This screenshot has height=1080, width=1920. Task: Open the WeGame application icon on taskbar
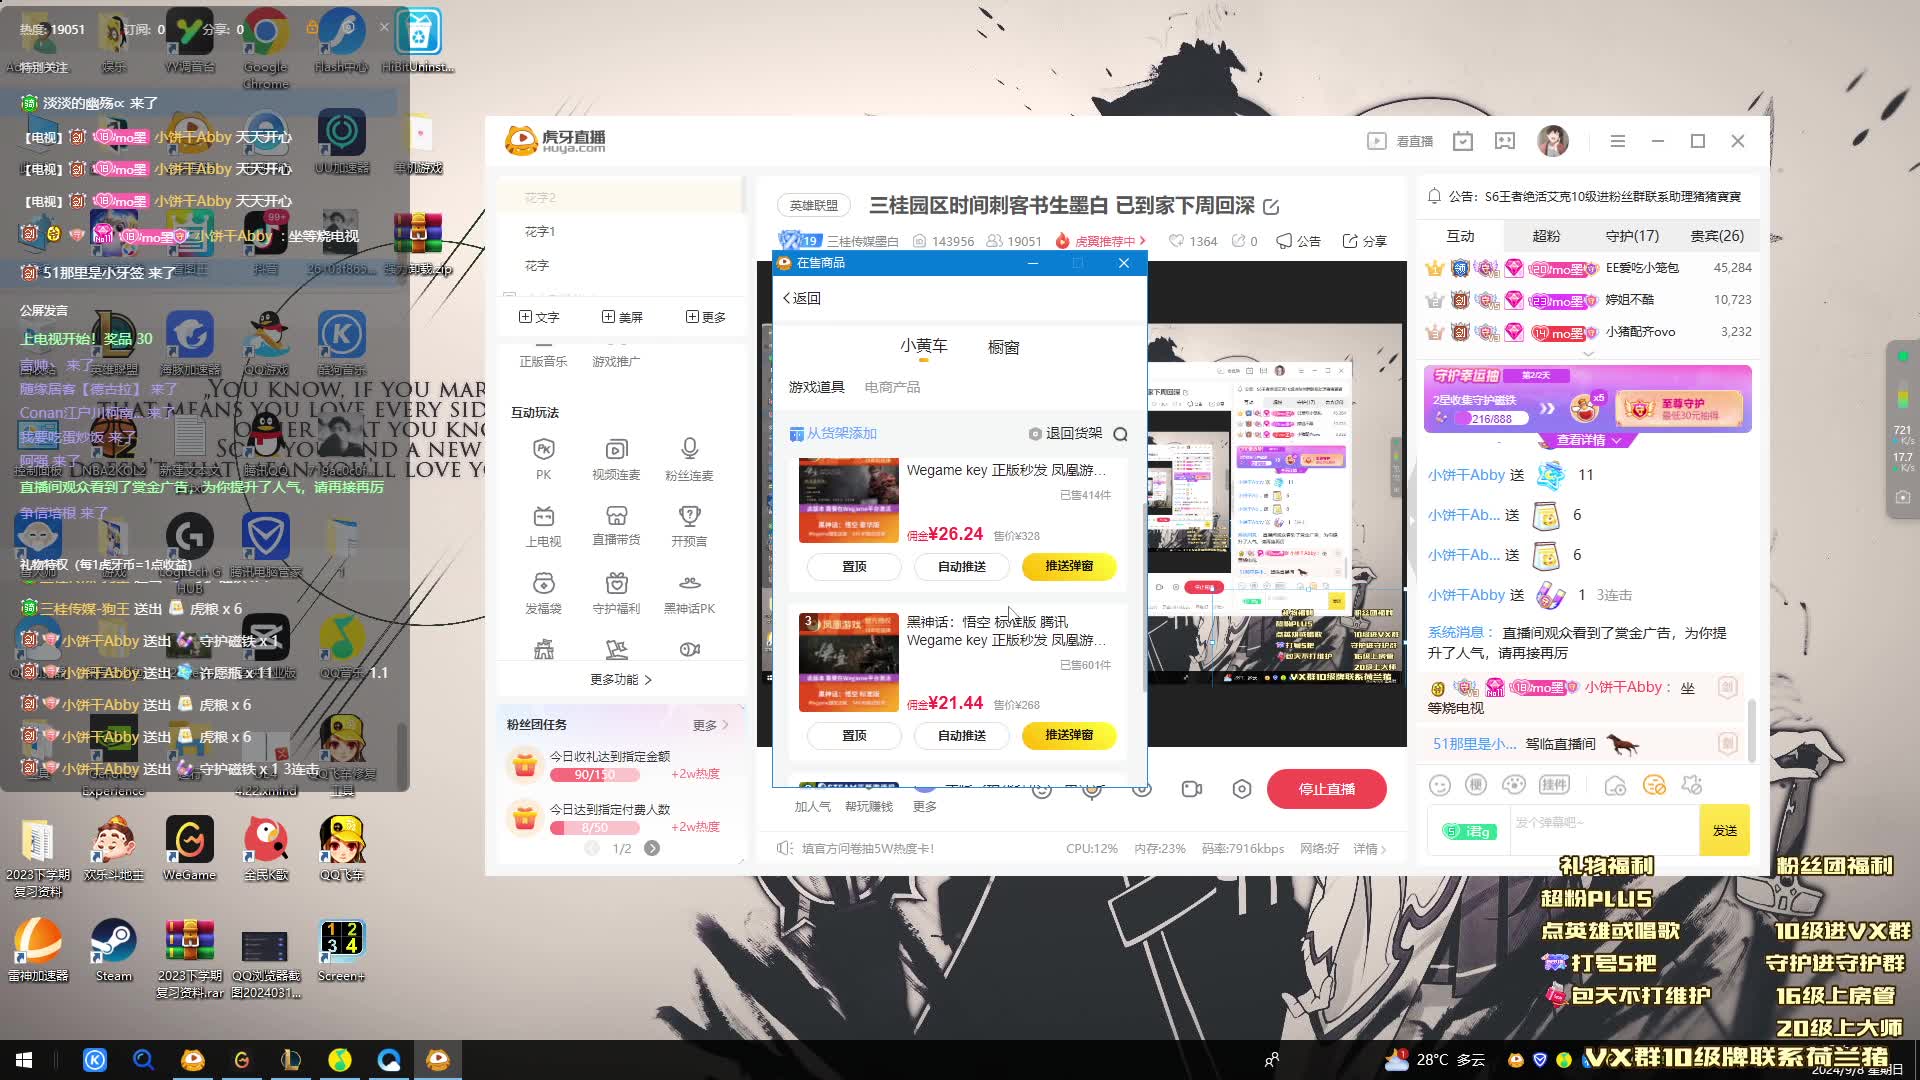(241, 1060)
